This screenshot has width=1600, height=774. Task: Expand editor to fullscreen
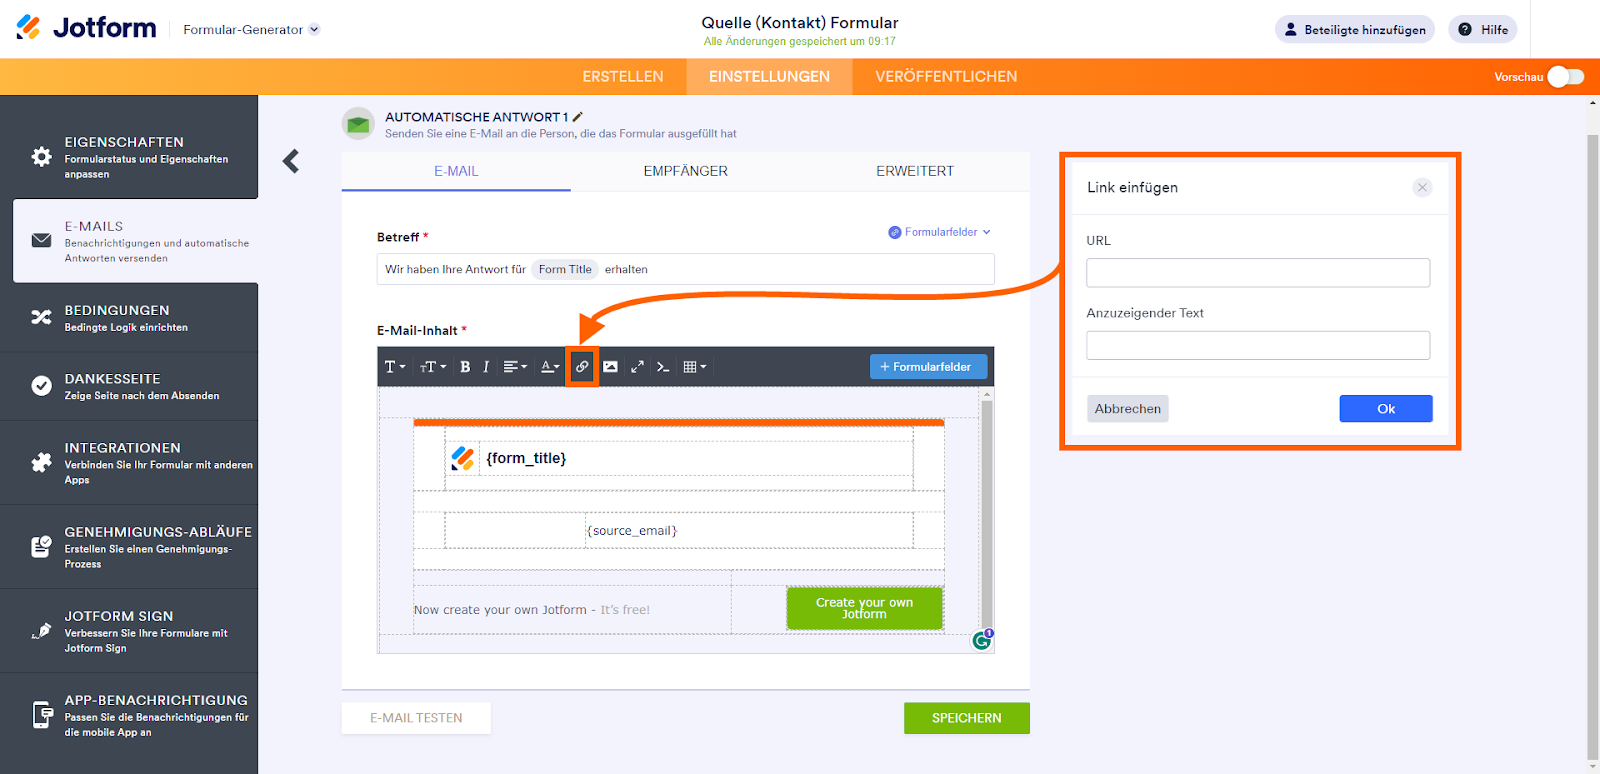637,367
